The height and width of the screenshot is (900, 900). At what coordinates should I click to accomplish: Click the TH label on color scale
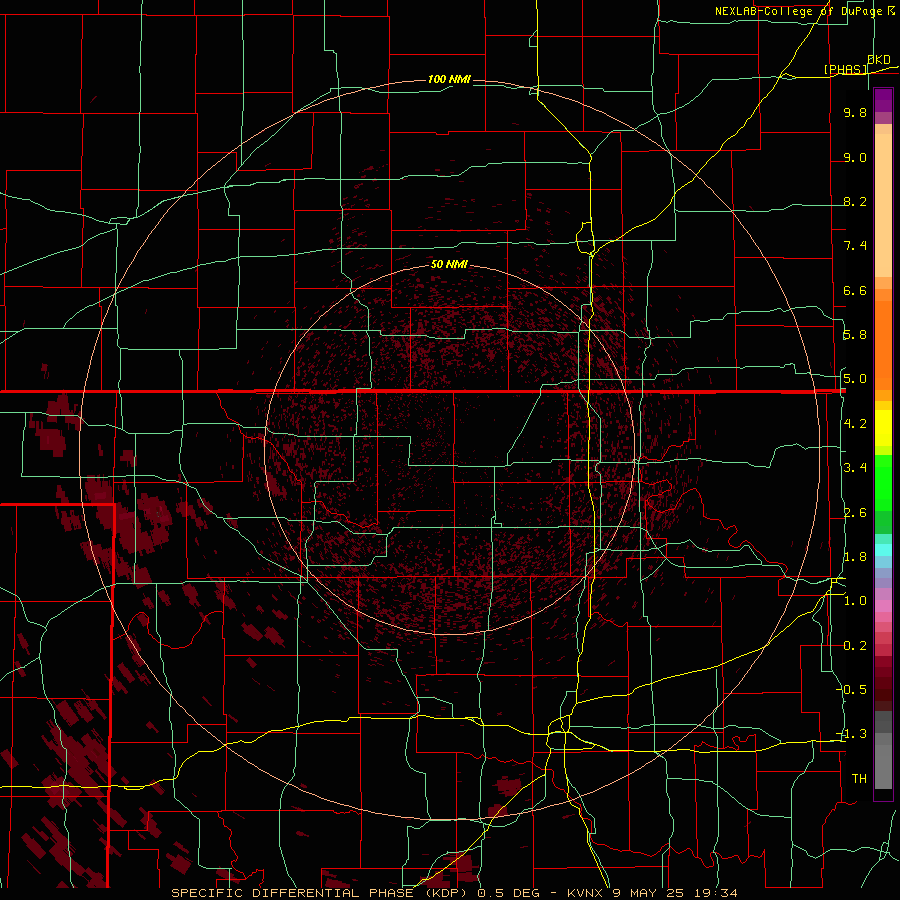[x=859, y=778]
